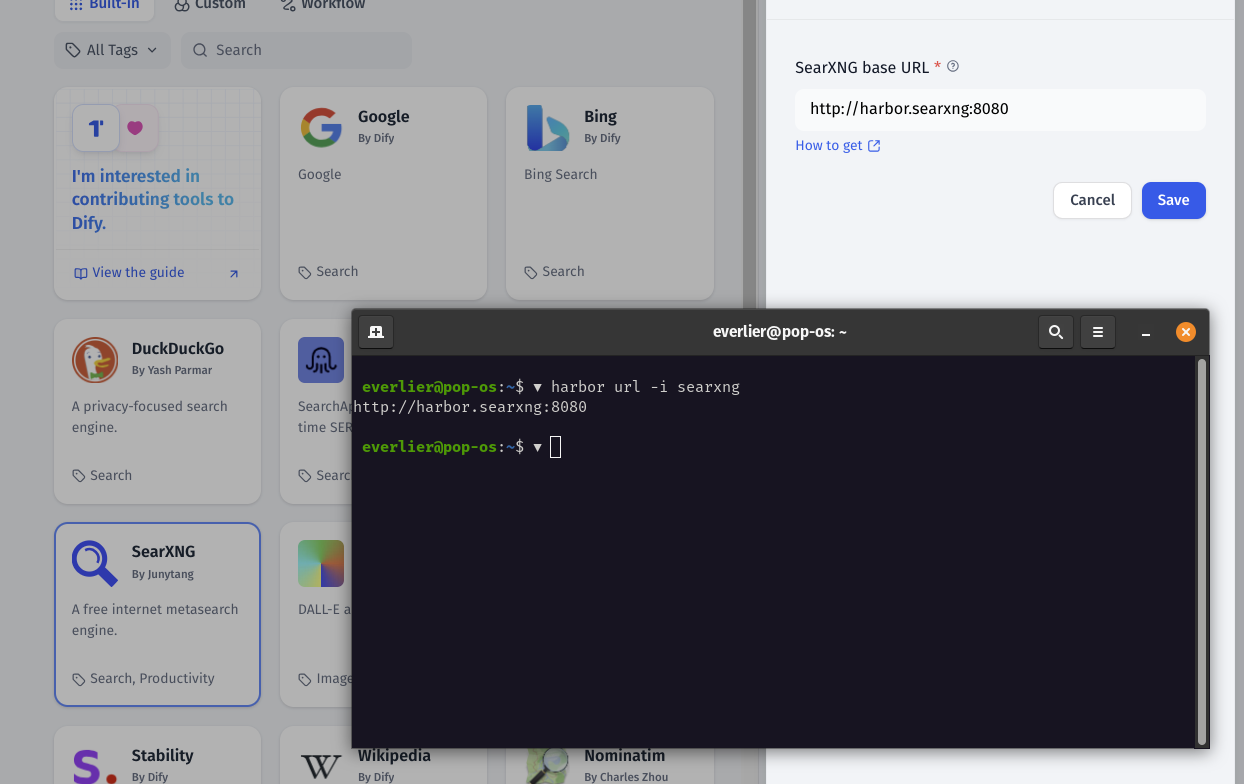Click the terminal vertical scrollbar
The image size is (1244, 784).
pos(1201,550)
